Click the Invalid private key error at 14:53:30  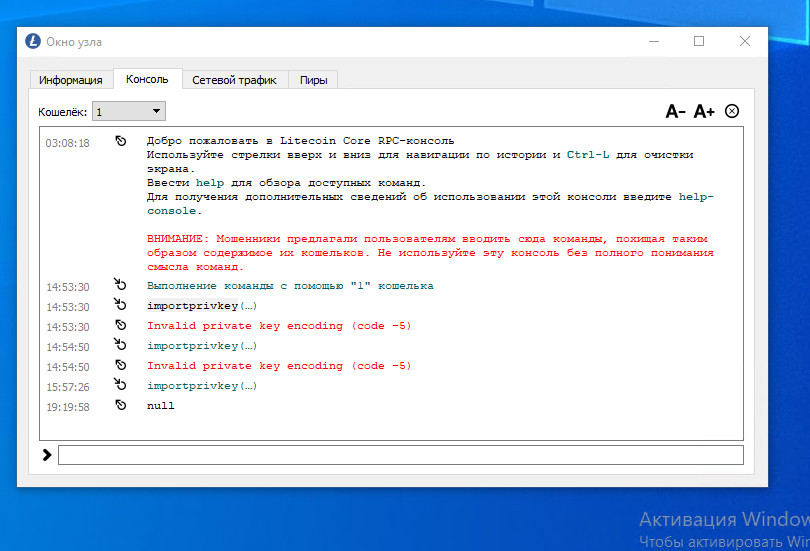(279, 326)
